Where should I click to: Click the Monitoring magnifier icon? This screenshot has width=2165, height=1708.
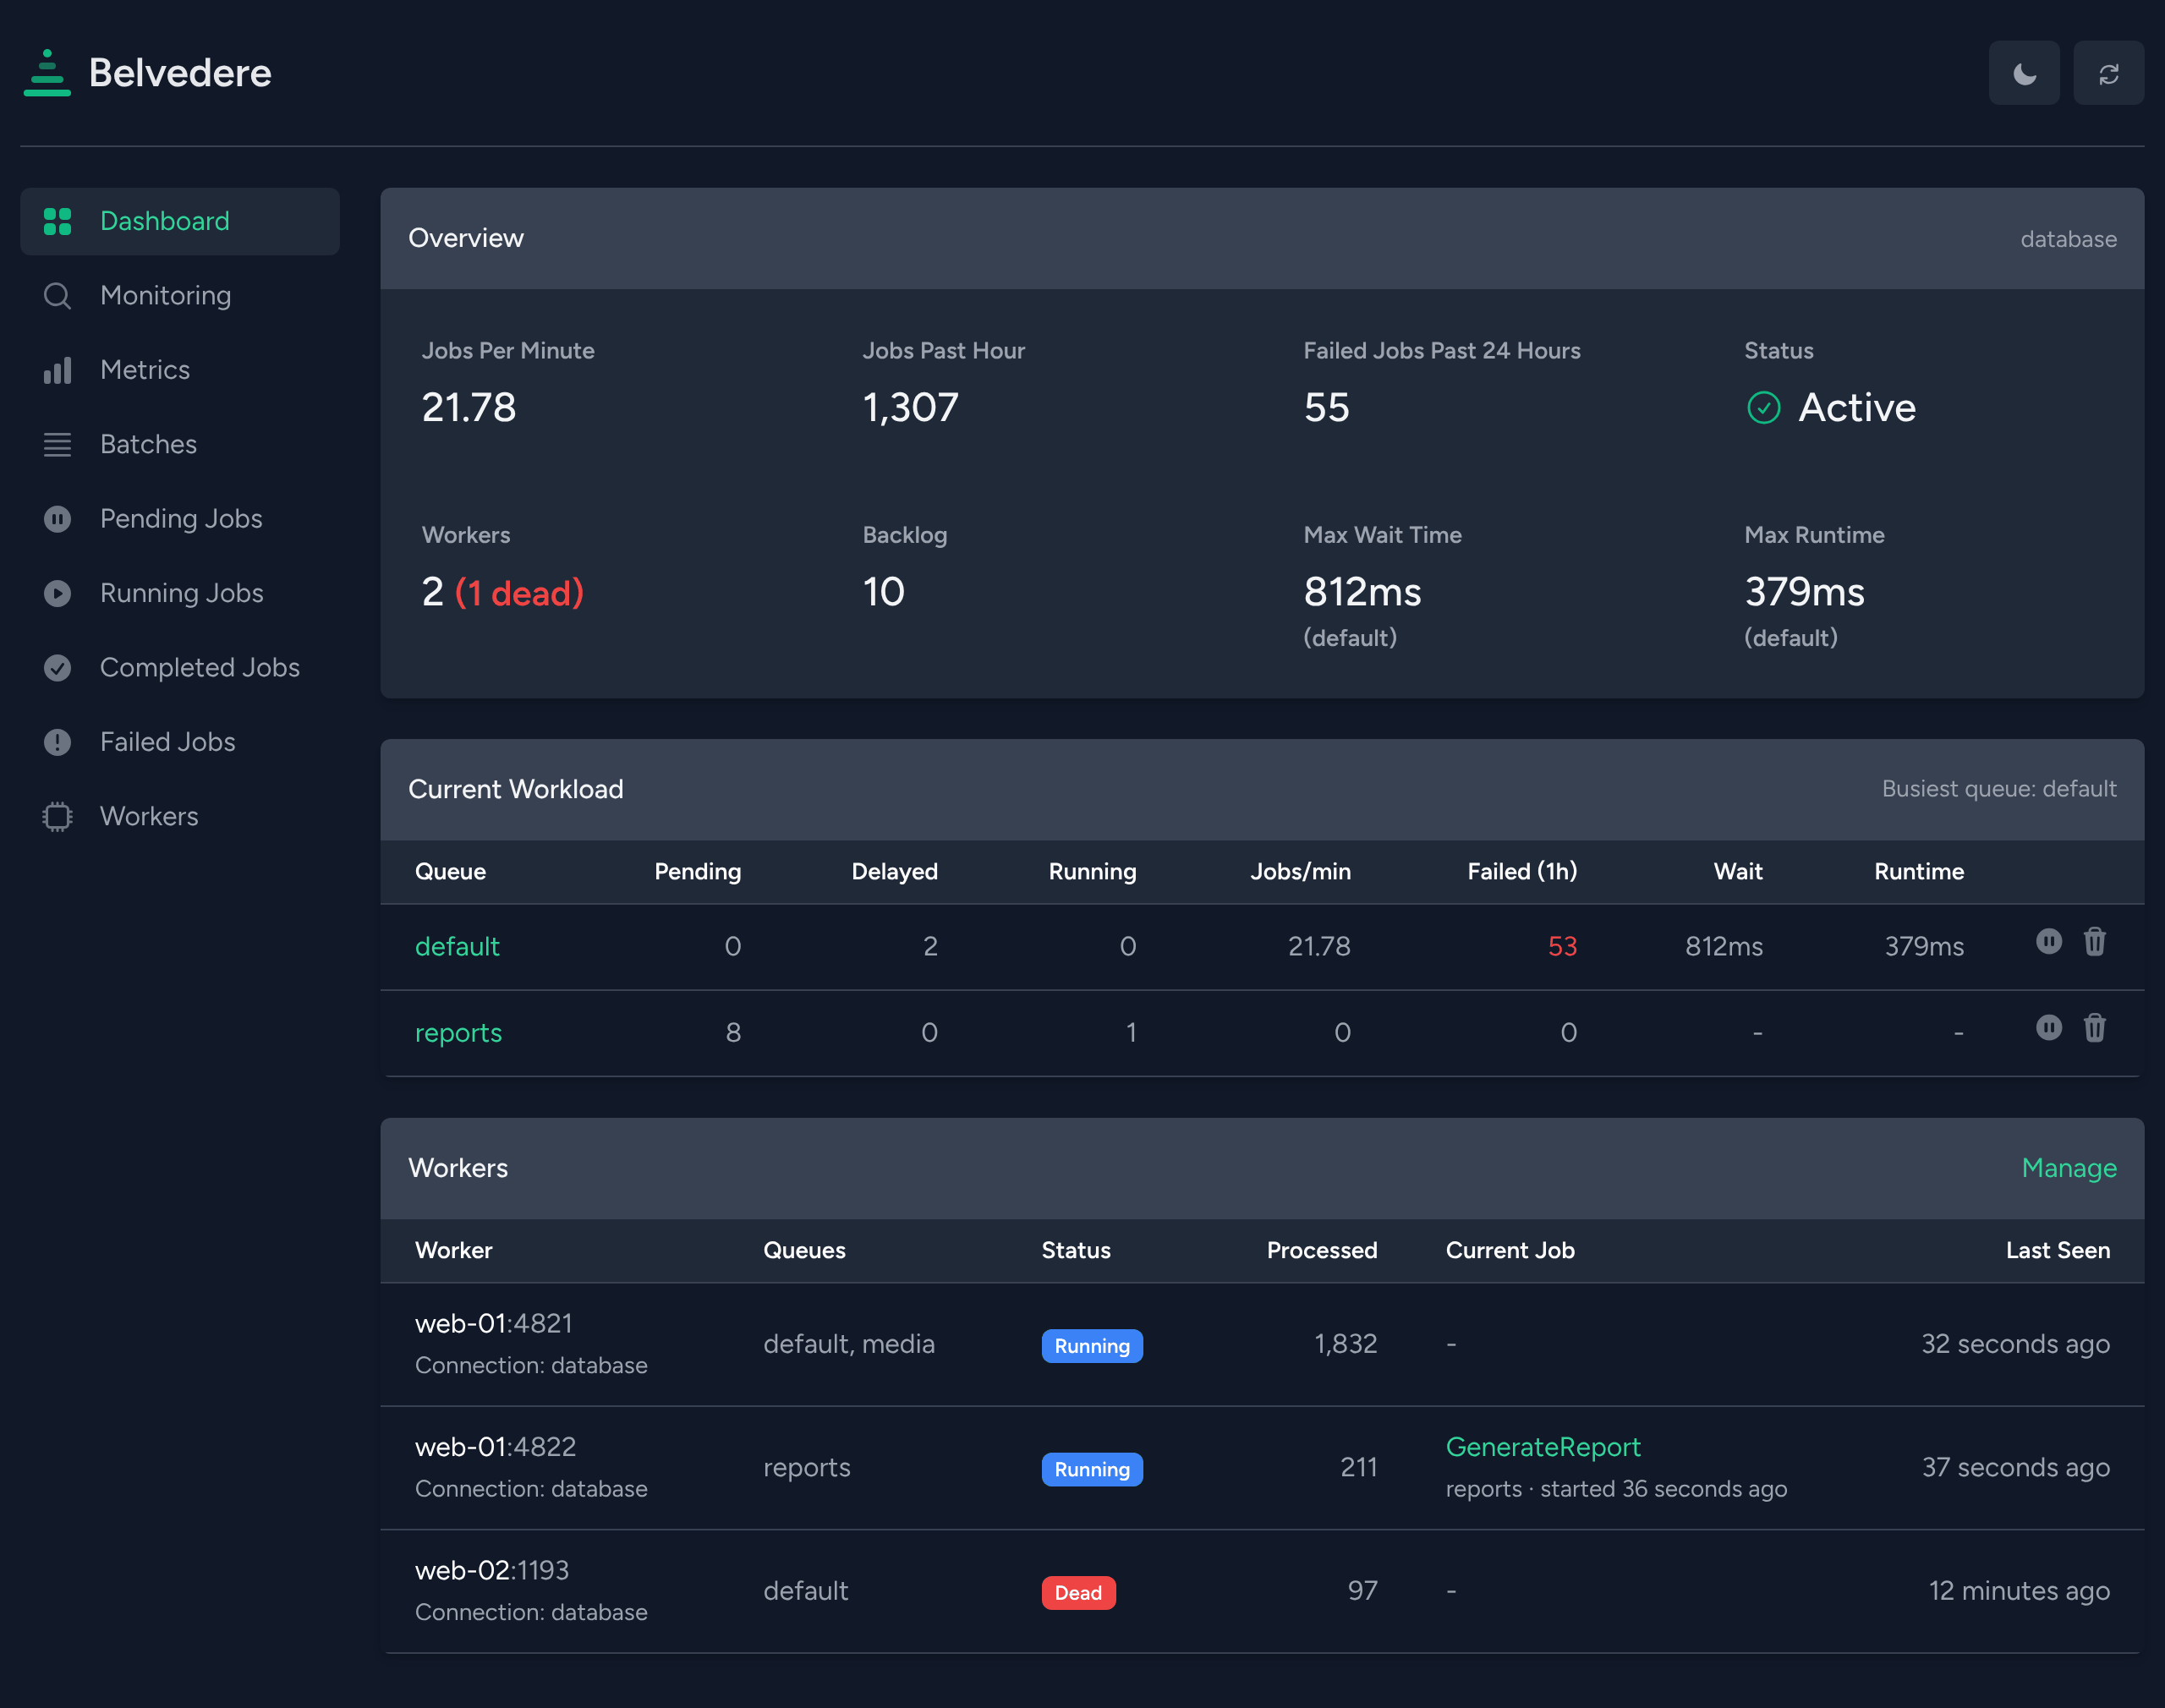(x=58, y=295)
